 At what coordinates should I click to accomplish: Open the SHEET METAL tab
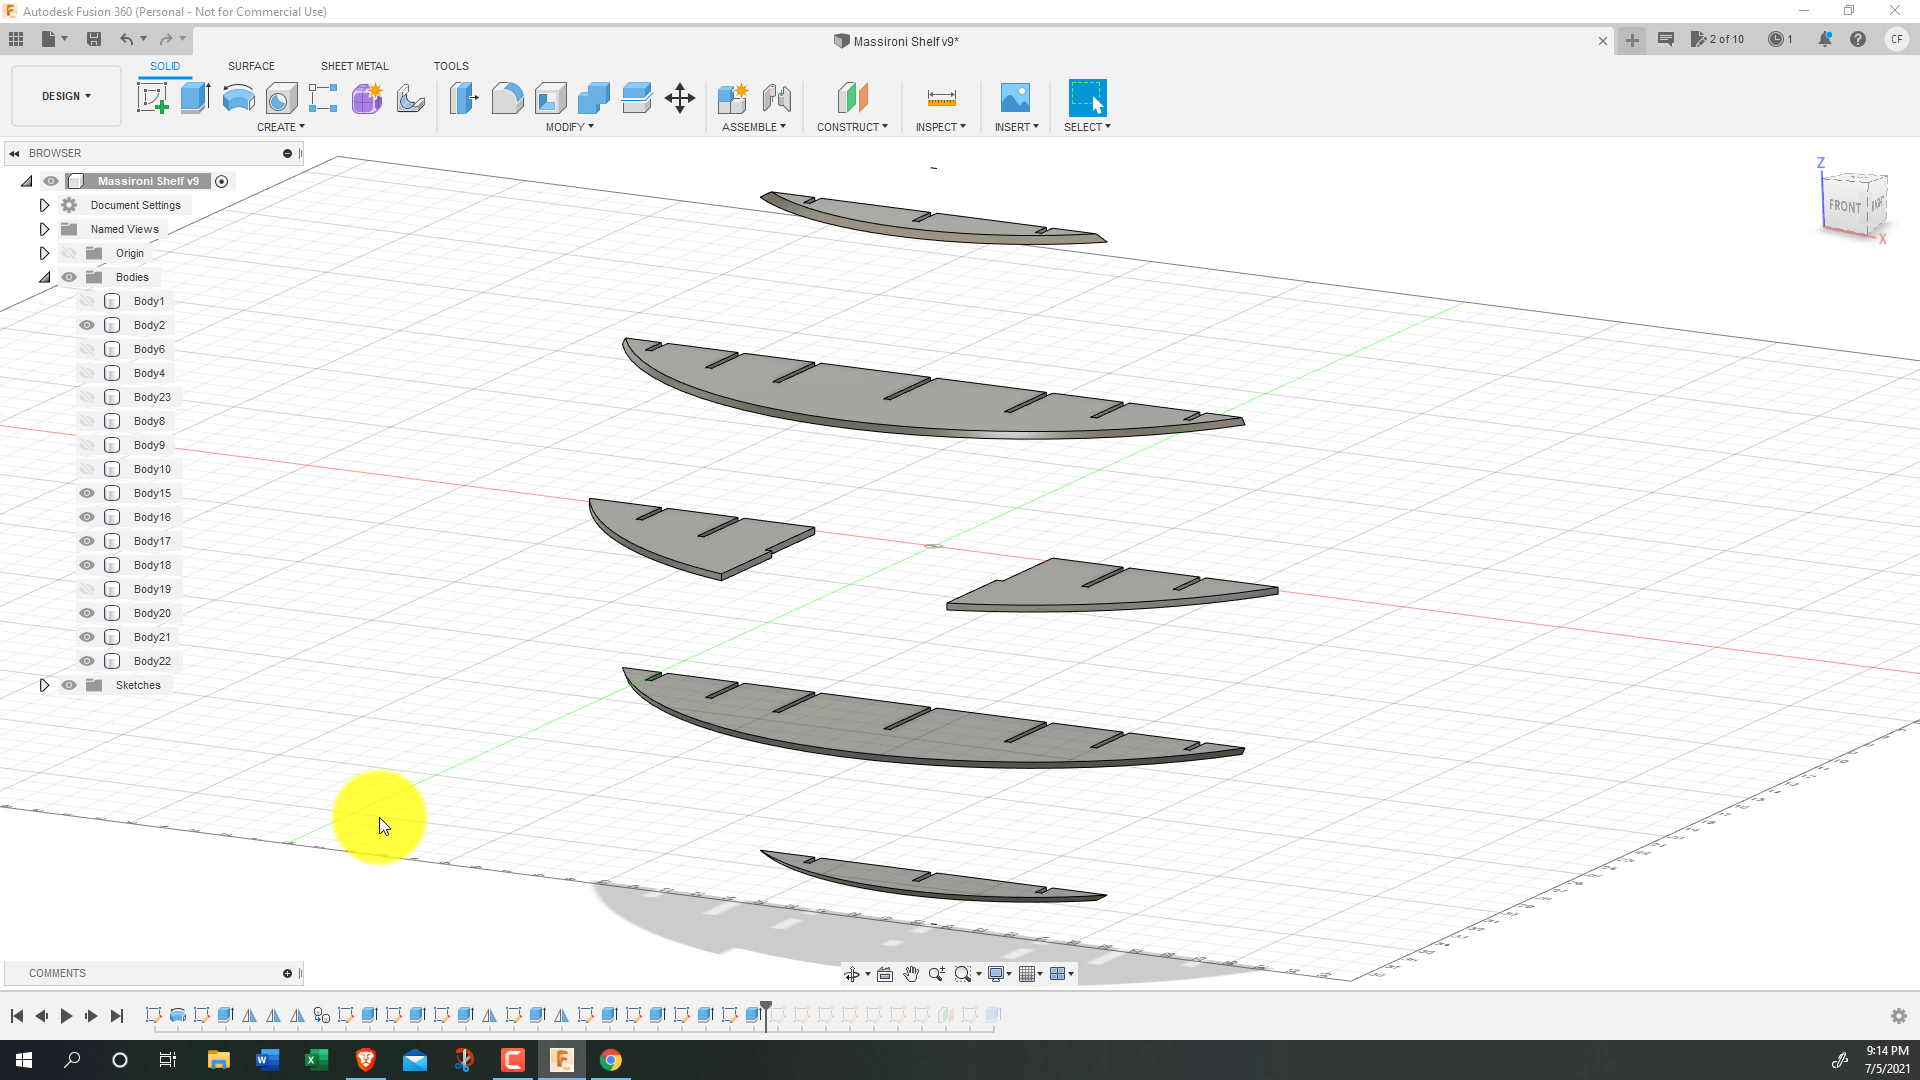point(354,66)
